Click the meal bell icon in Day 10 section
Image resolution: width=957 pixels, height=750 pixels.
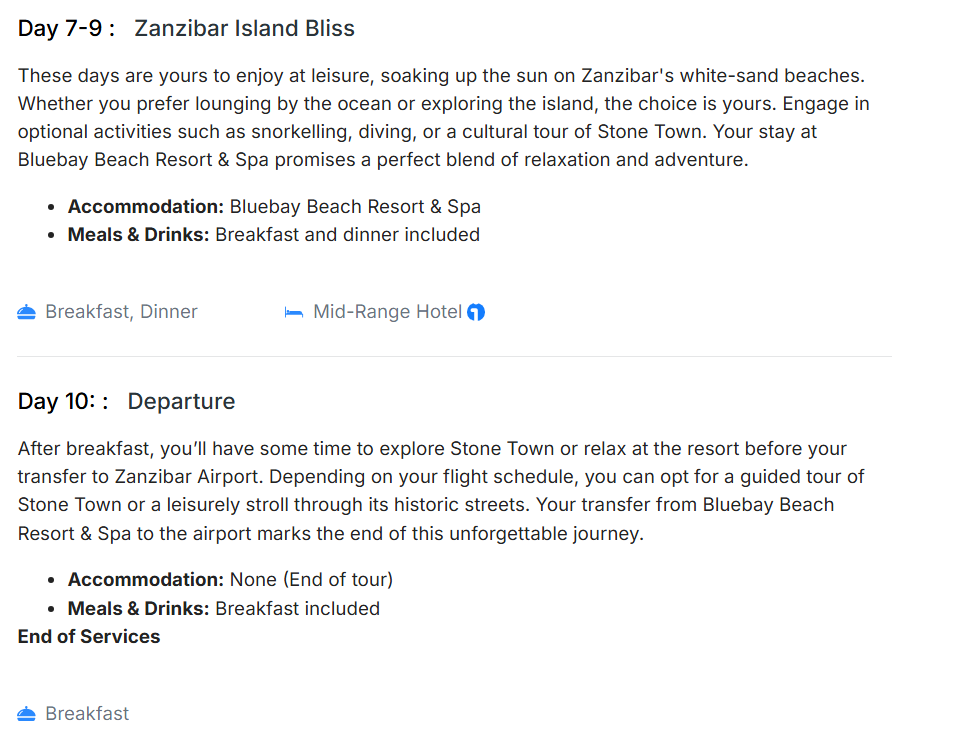(27, 714)
